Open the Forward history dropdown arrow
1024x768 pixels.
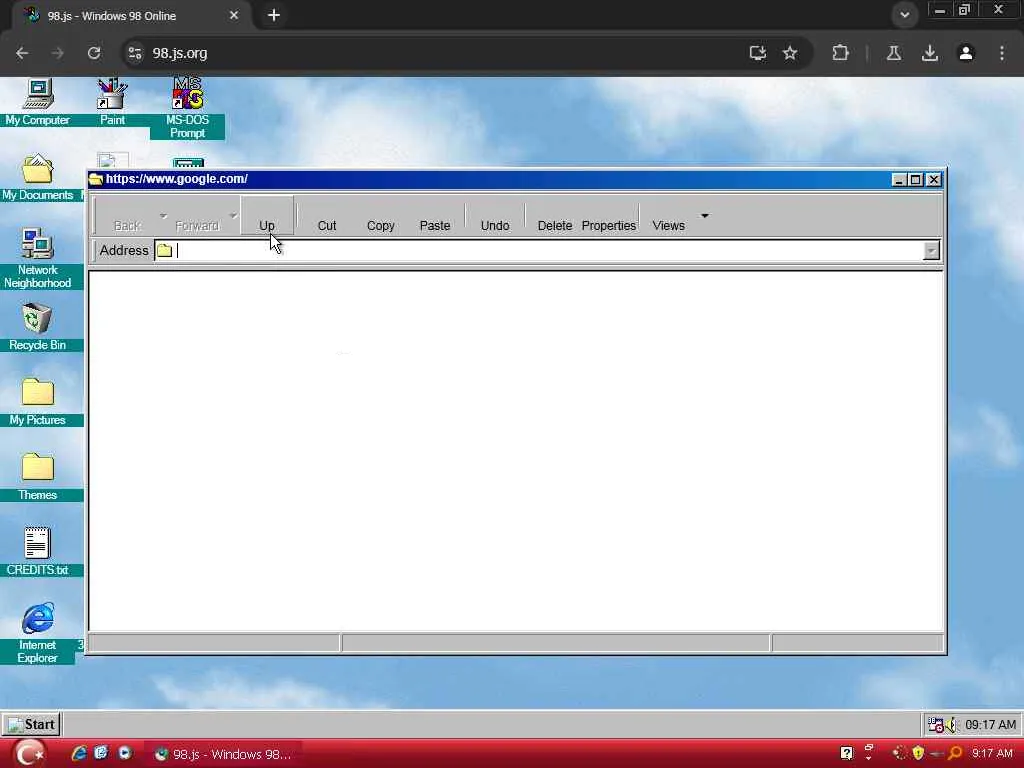(232, 215)
